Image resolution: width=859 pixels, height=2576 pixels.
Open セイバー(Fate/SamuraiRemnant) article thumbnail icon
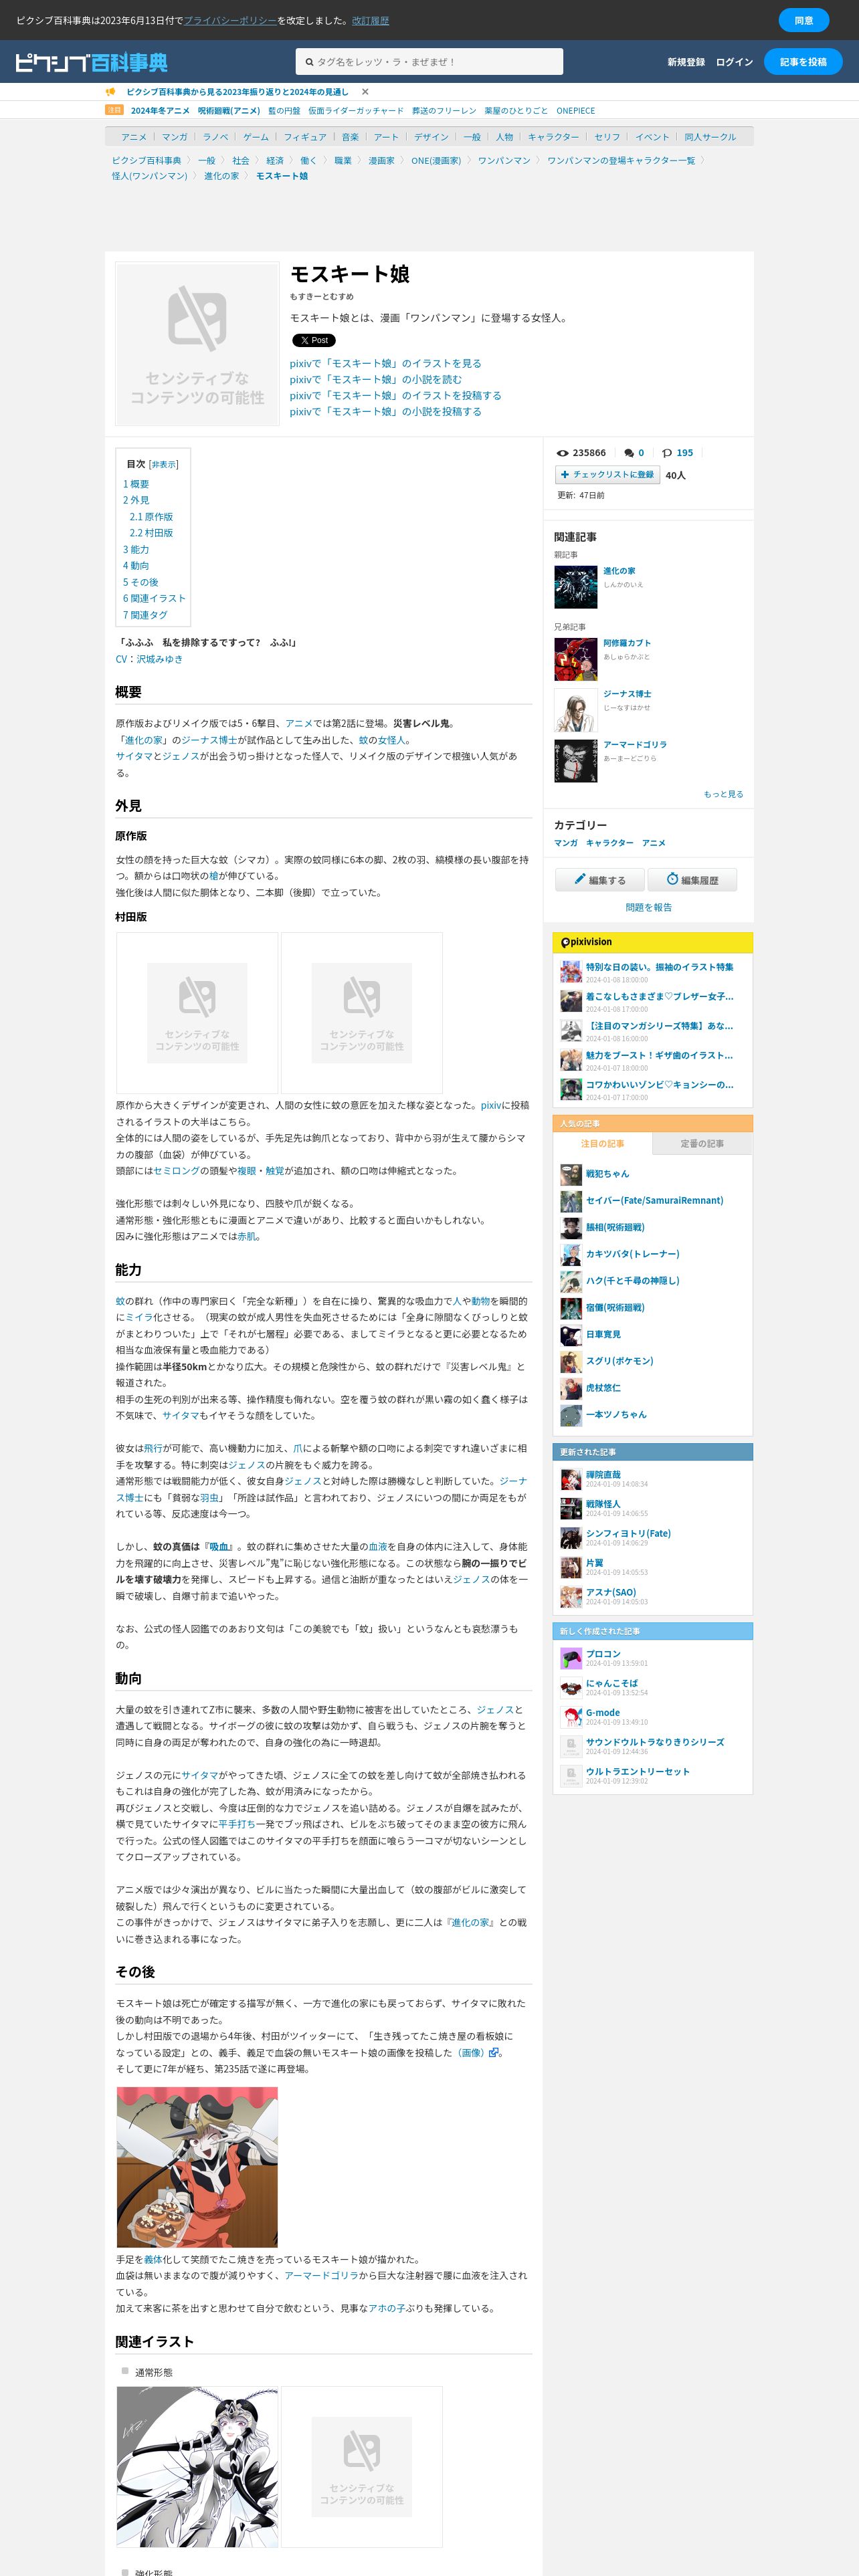(571, 1201)
